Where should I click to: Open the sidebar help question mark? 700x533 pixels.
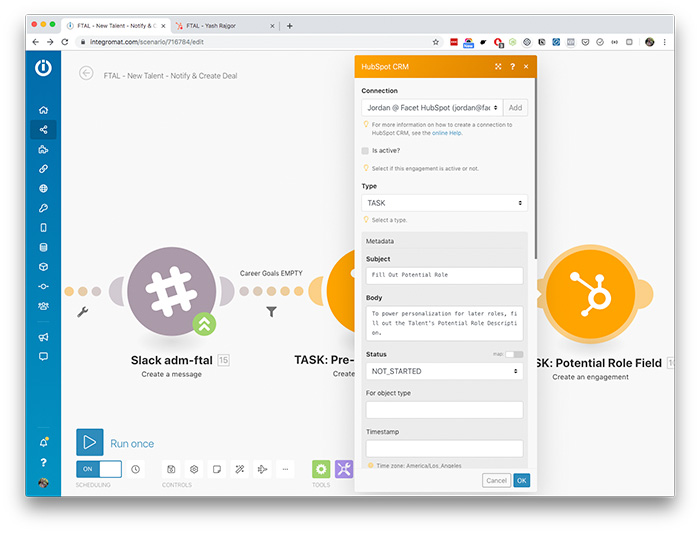click(x=43, y=462)
